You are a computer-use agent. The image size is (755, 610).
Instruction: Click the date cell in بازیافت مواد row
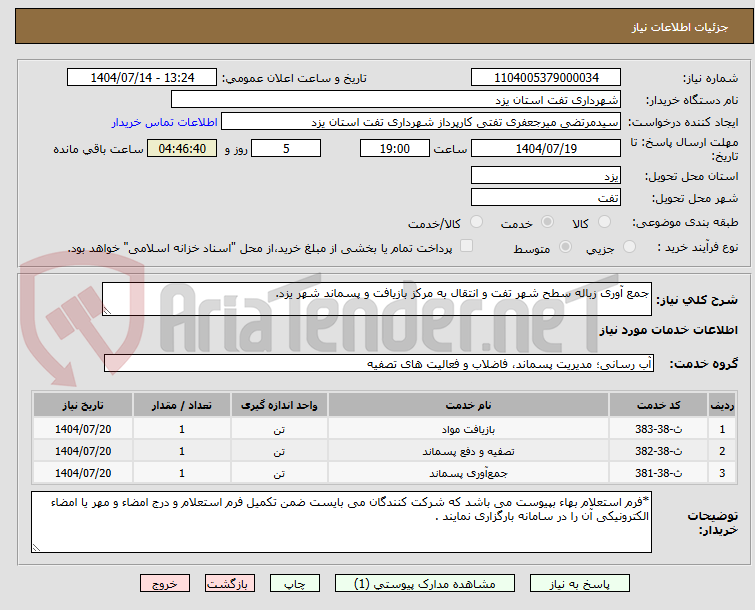83,429
